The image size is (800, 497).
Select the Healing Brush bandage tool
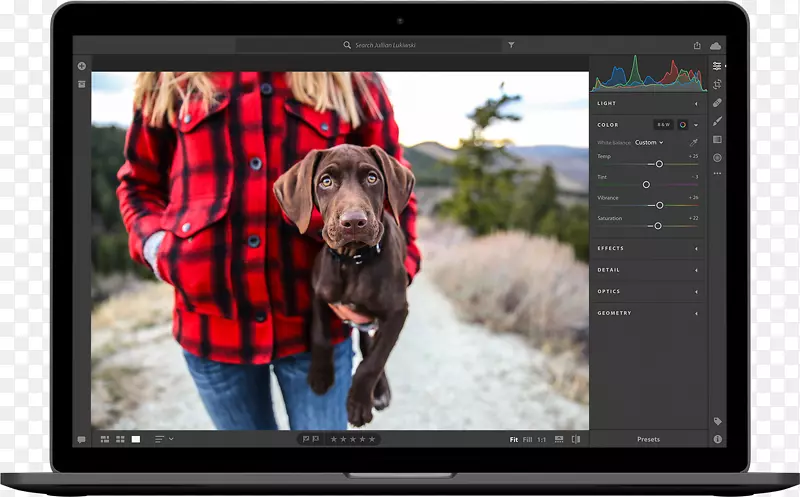[717, 103]
